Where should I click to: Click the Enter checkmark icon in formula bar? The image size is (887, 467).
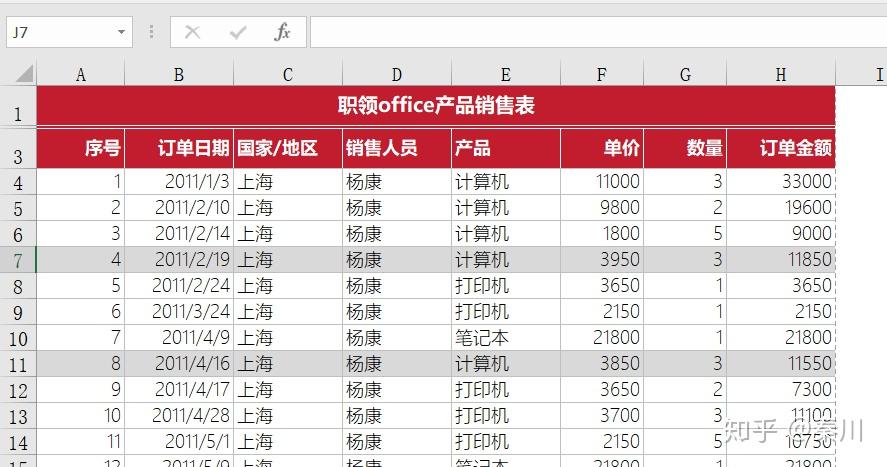pos(238,32)
